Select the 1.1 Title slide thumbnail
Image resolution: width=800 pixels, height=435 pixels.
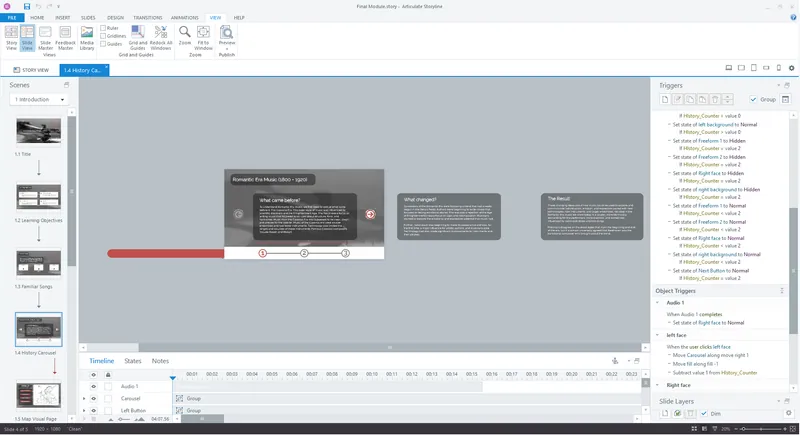click(38, 132)
